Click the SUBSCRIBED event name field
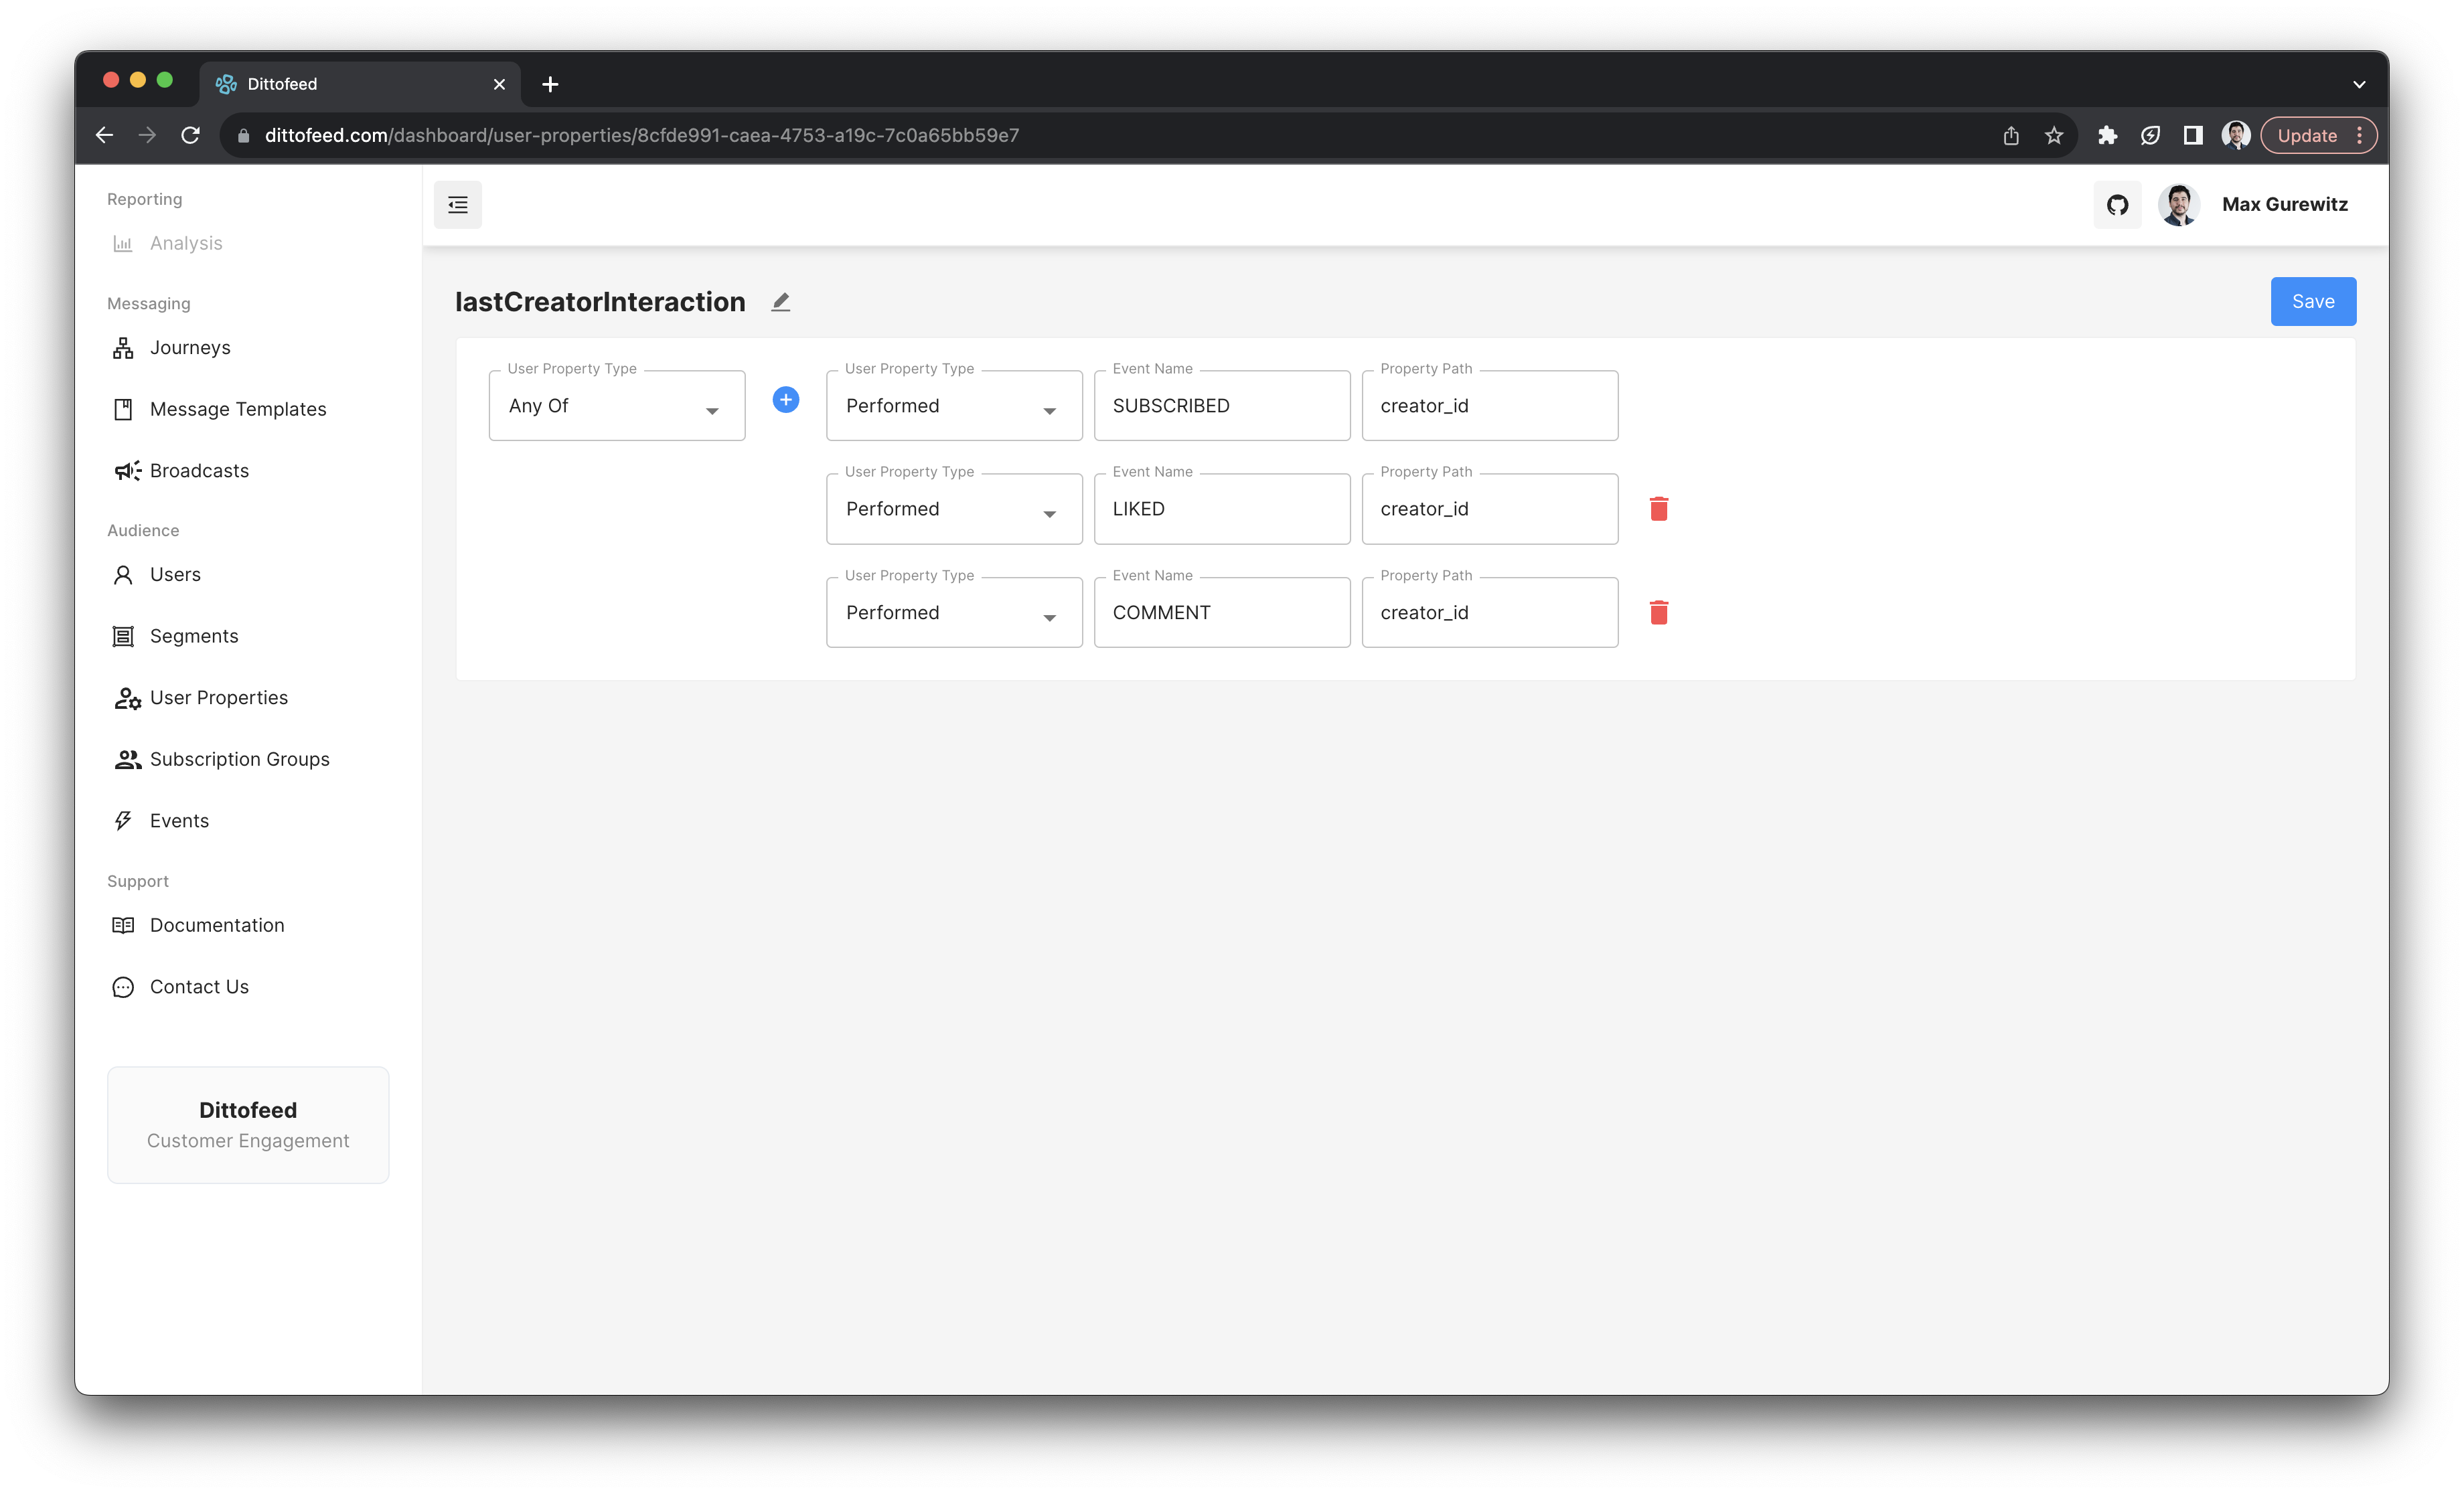The width and height of the screenshot is (2464, 1494). click(x=1222, y=405)
